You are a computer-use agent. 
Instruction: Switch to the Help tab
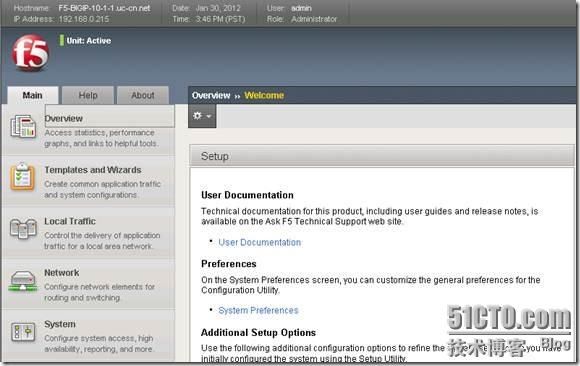(x=88, y=95)
